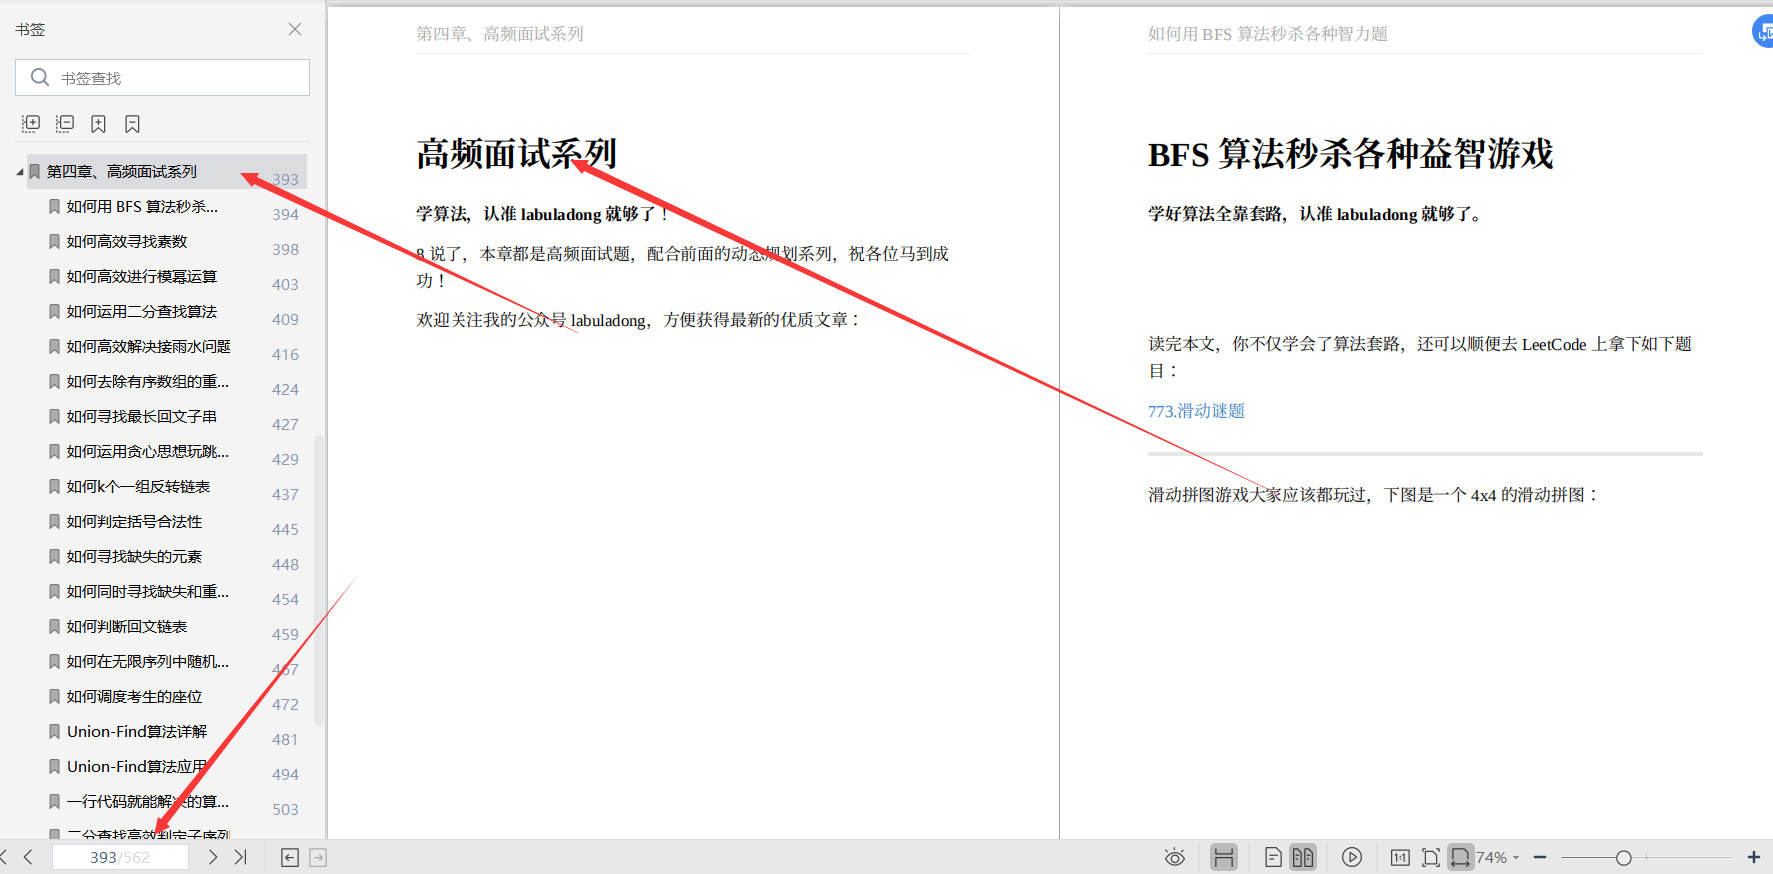Open the 773.滑动谜题 link
This screenshot has height=874, width=1773.
point(1196,411)
